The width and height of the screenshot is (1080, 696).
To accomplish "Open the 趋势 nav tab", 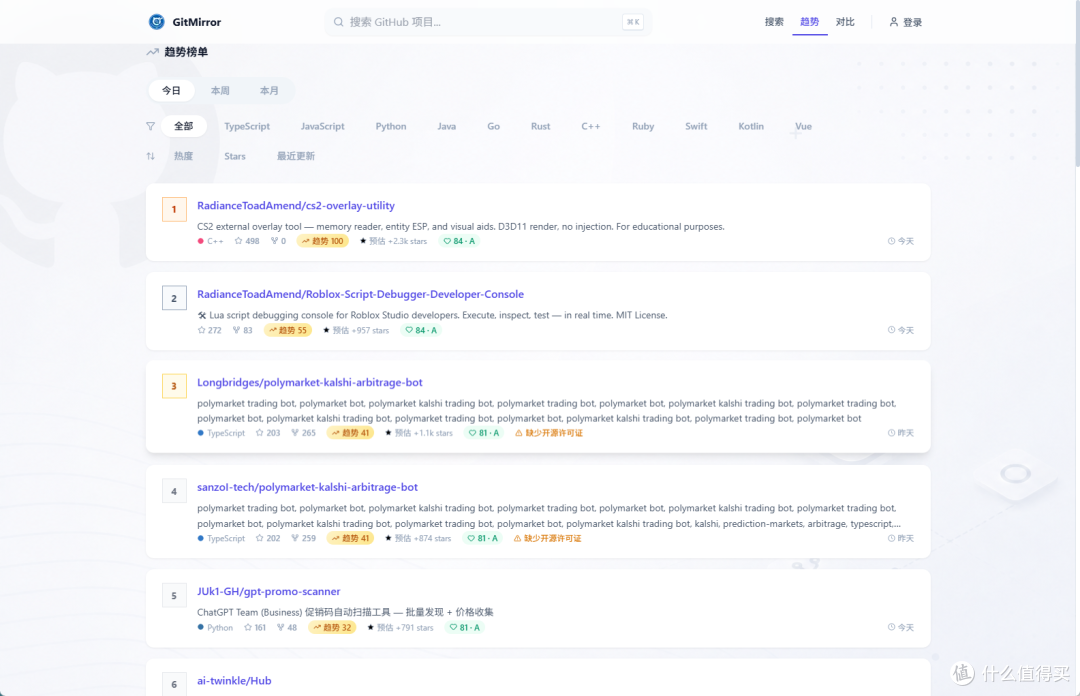I will (809, 22).
